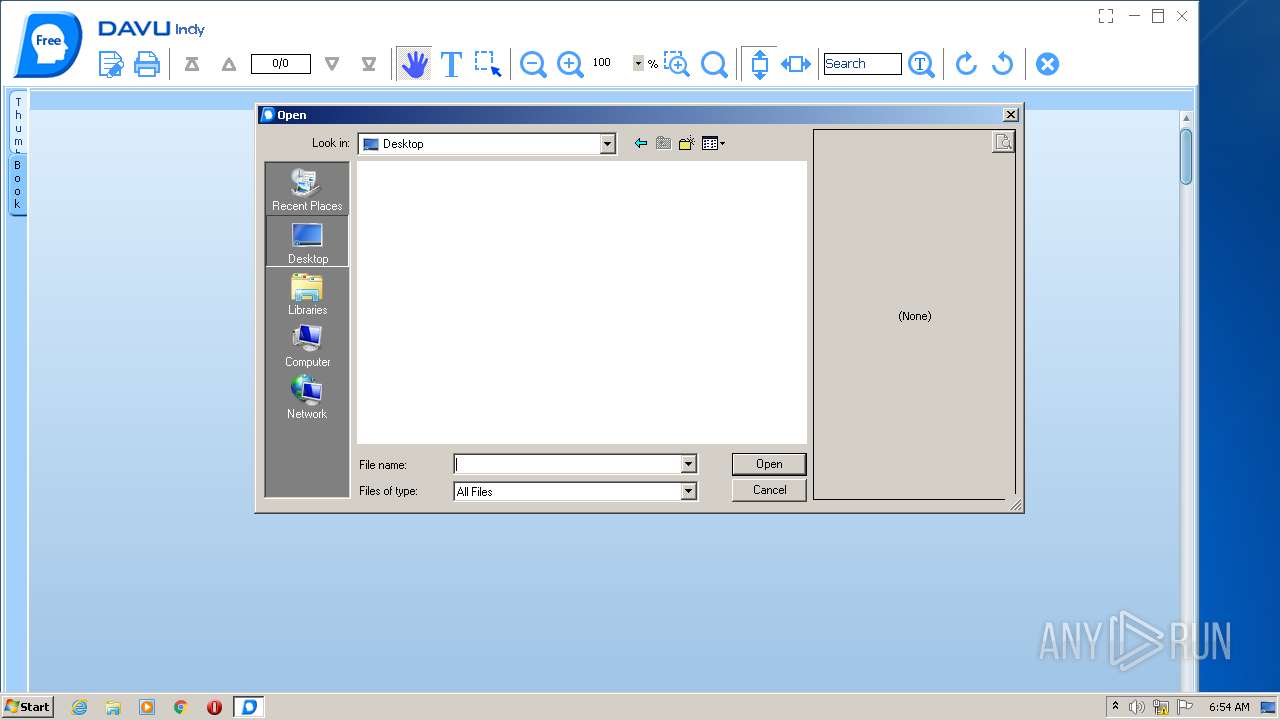The image size is (1280, 720).
Task: Click the Cancel button
Action: 769,490
